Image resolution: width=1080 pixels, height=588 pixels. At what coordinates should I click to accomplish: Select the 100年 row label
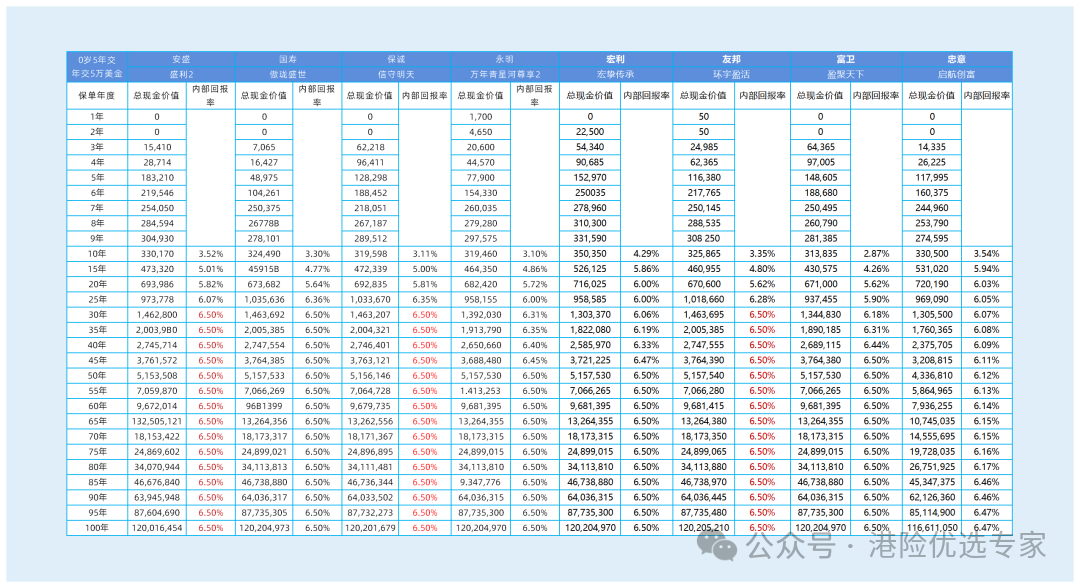point(97,528)
